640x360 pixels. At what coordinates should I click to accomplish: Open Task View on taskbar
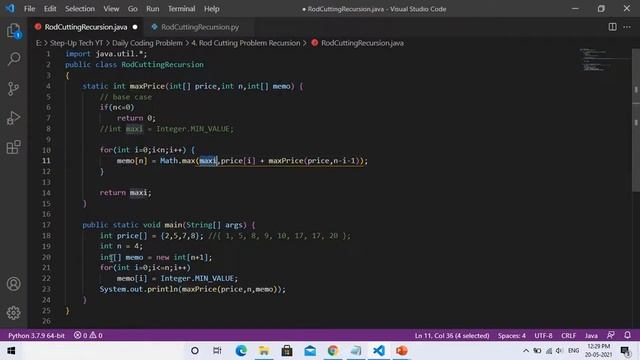(x=217, y=351)
